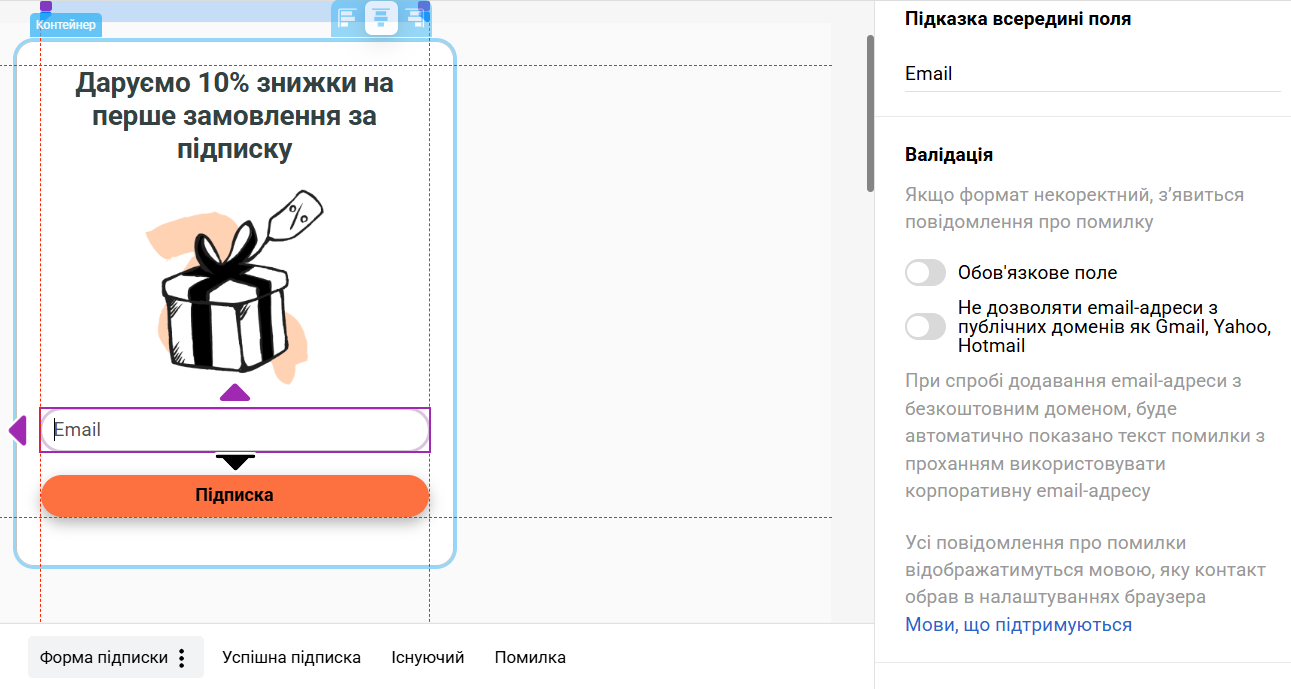The image size is (1291, 689).
Task: Click the Контейнер label tag
Action: [65, 25]
